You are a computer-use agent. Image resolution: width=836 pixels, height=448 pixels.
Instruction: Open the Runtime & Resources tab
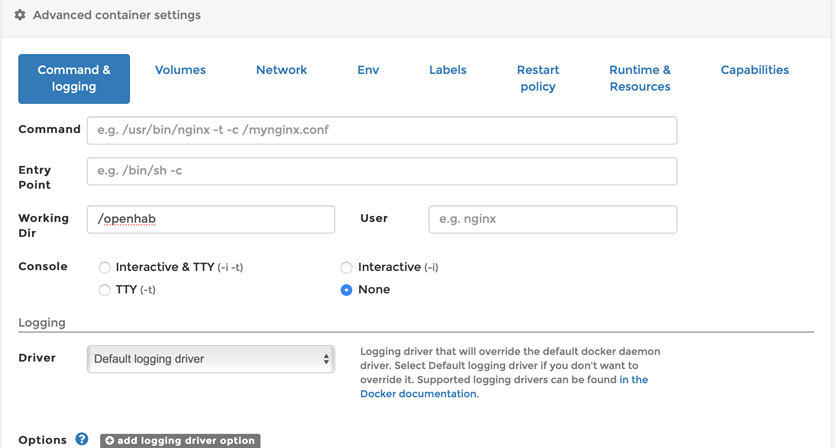click(x=639, y=78)
